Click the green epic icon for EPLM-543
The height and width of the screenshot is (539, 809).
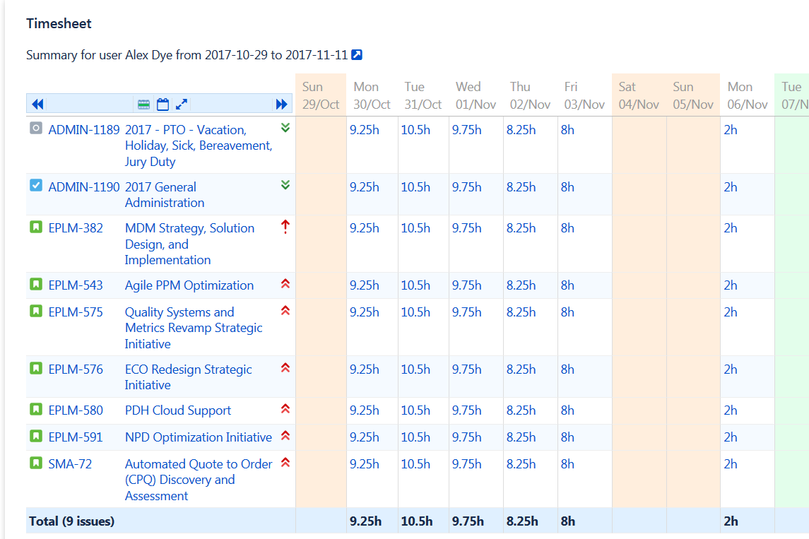(x=36, y=284)
